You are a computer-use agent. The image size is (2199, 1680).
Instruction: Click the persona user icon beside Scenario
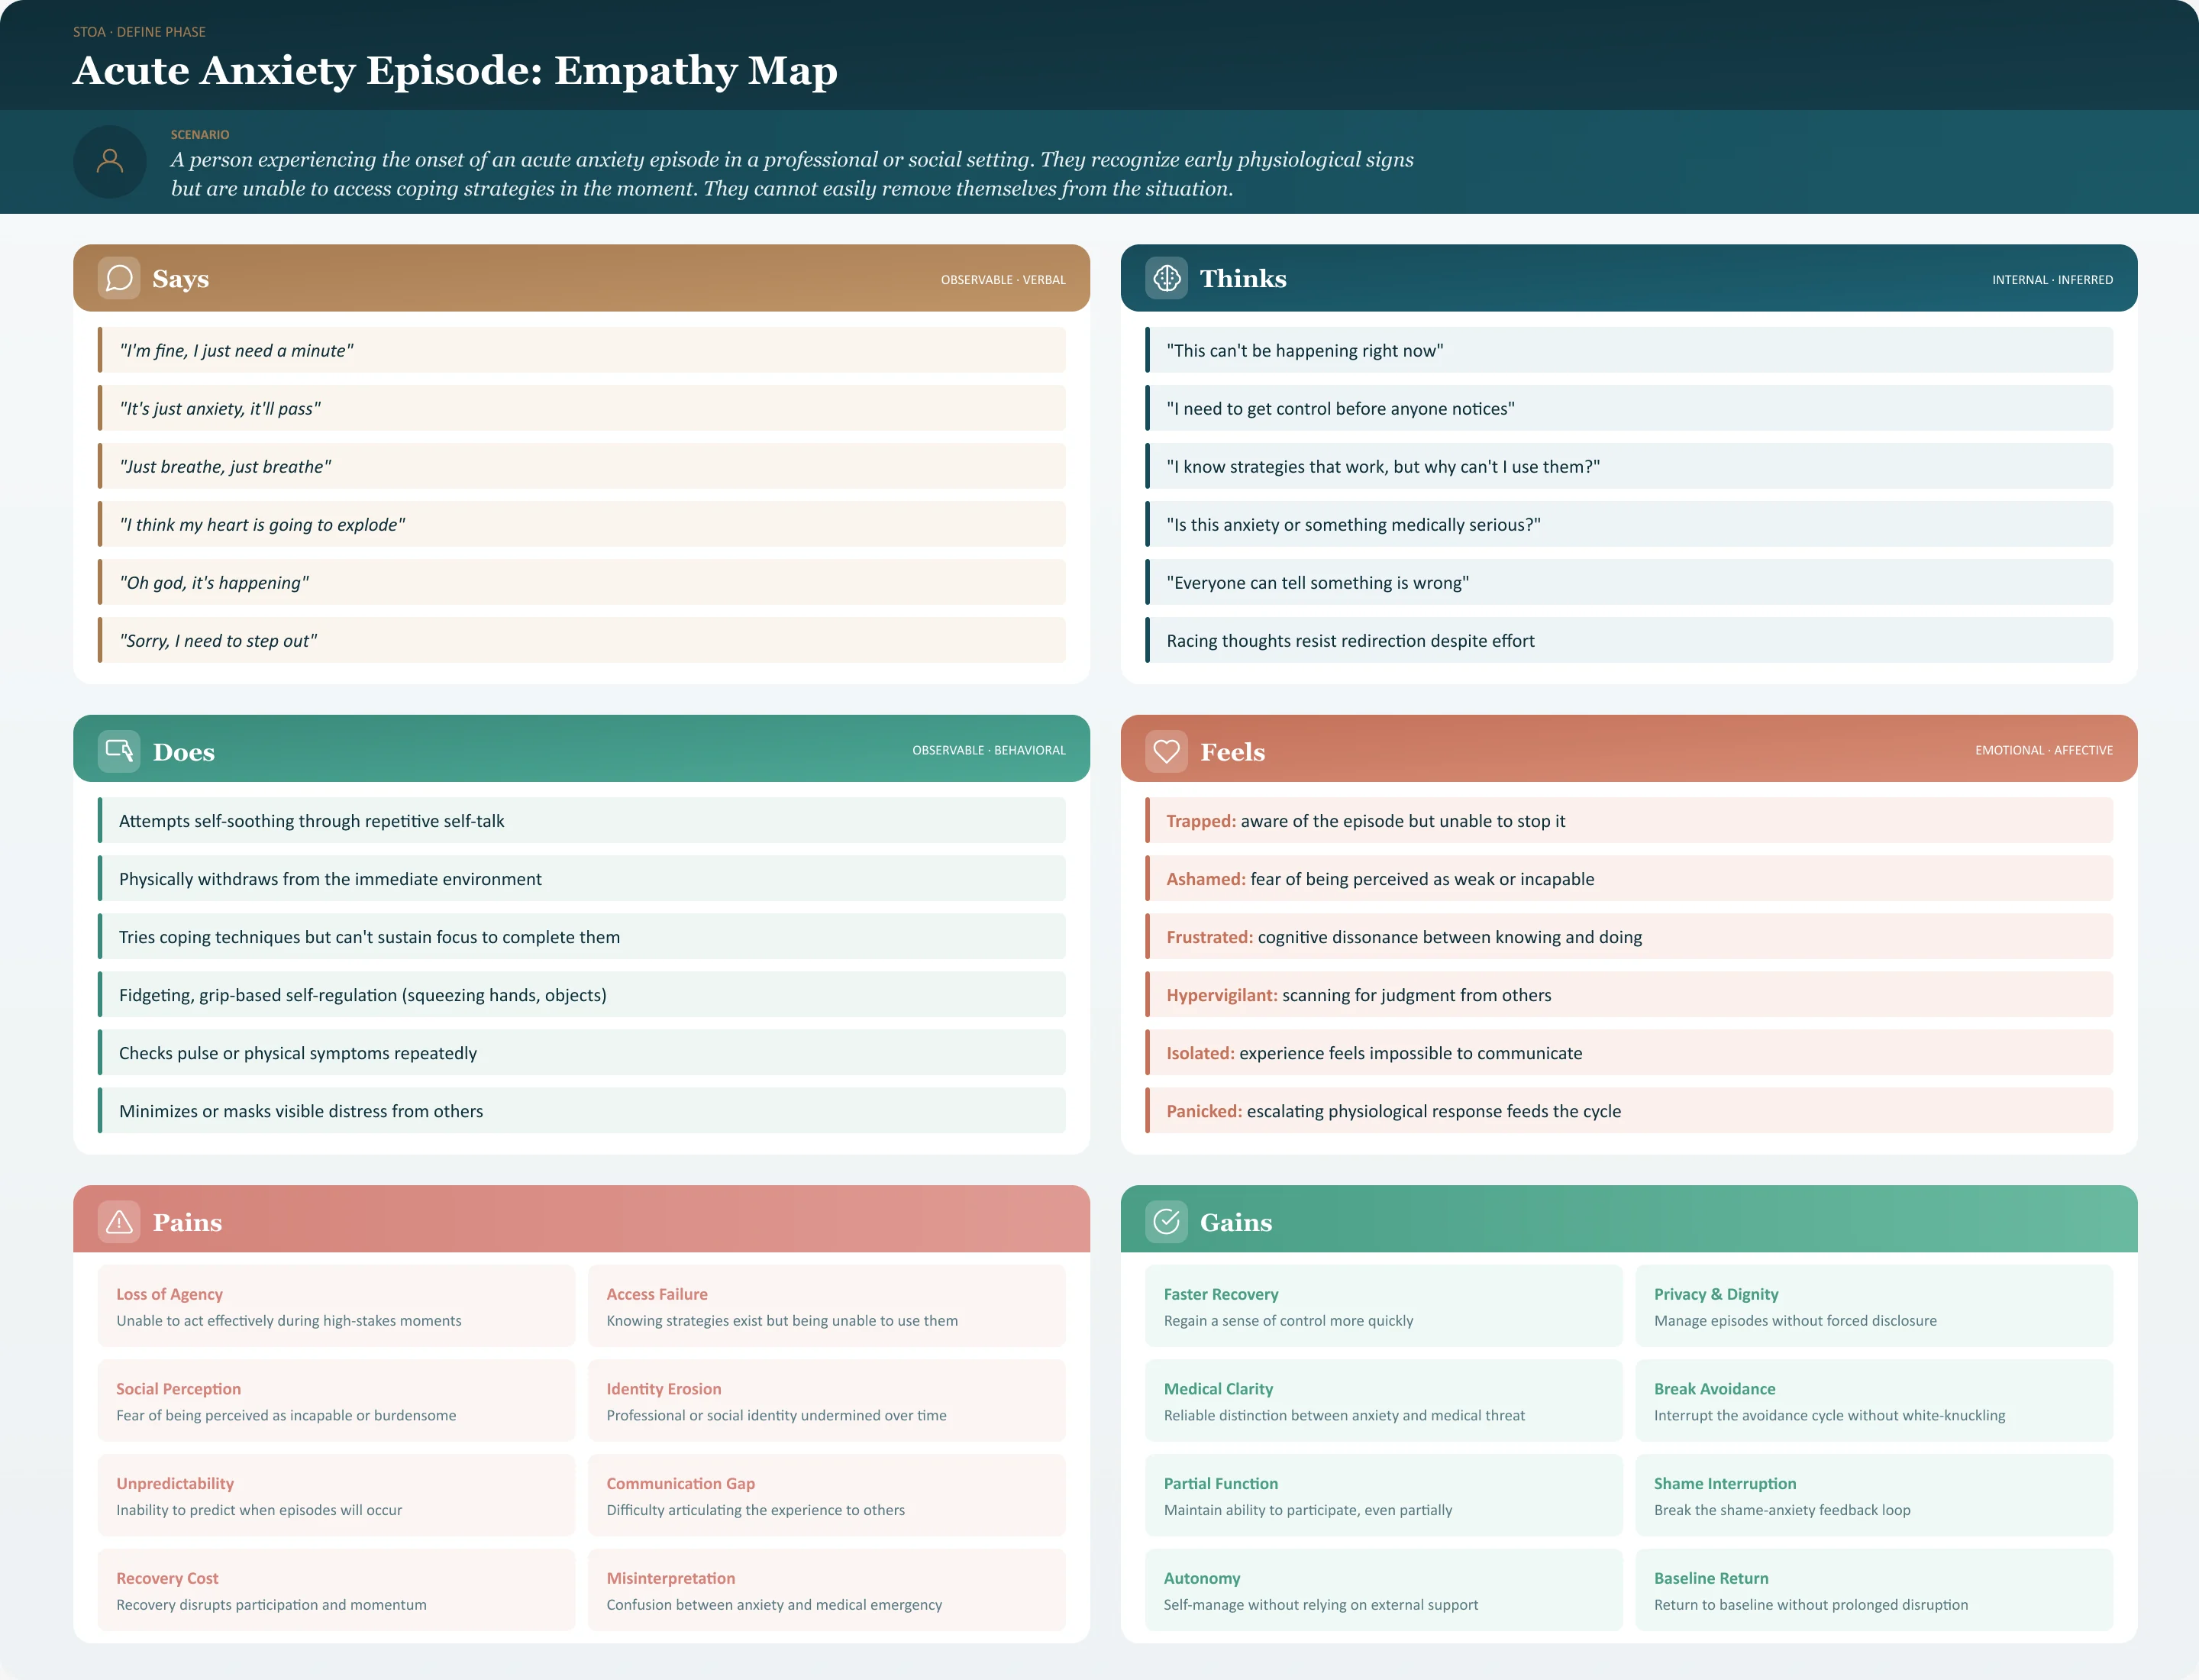click(110, 161)
